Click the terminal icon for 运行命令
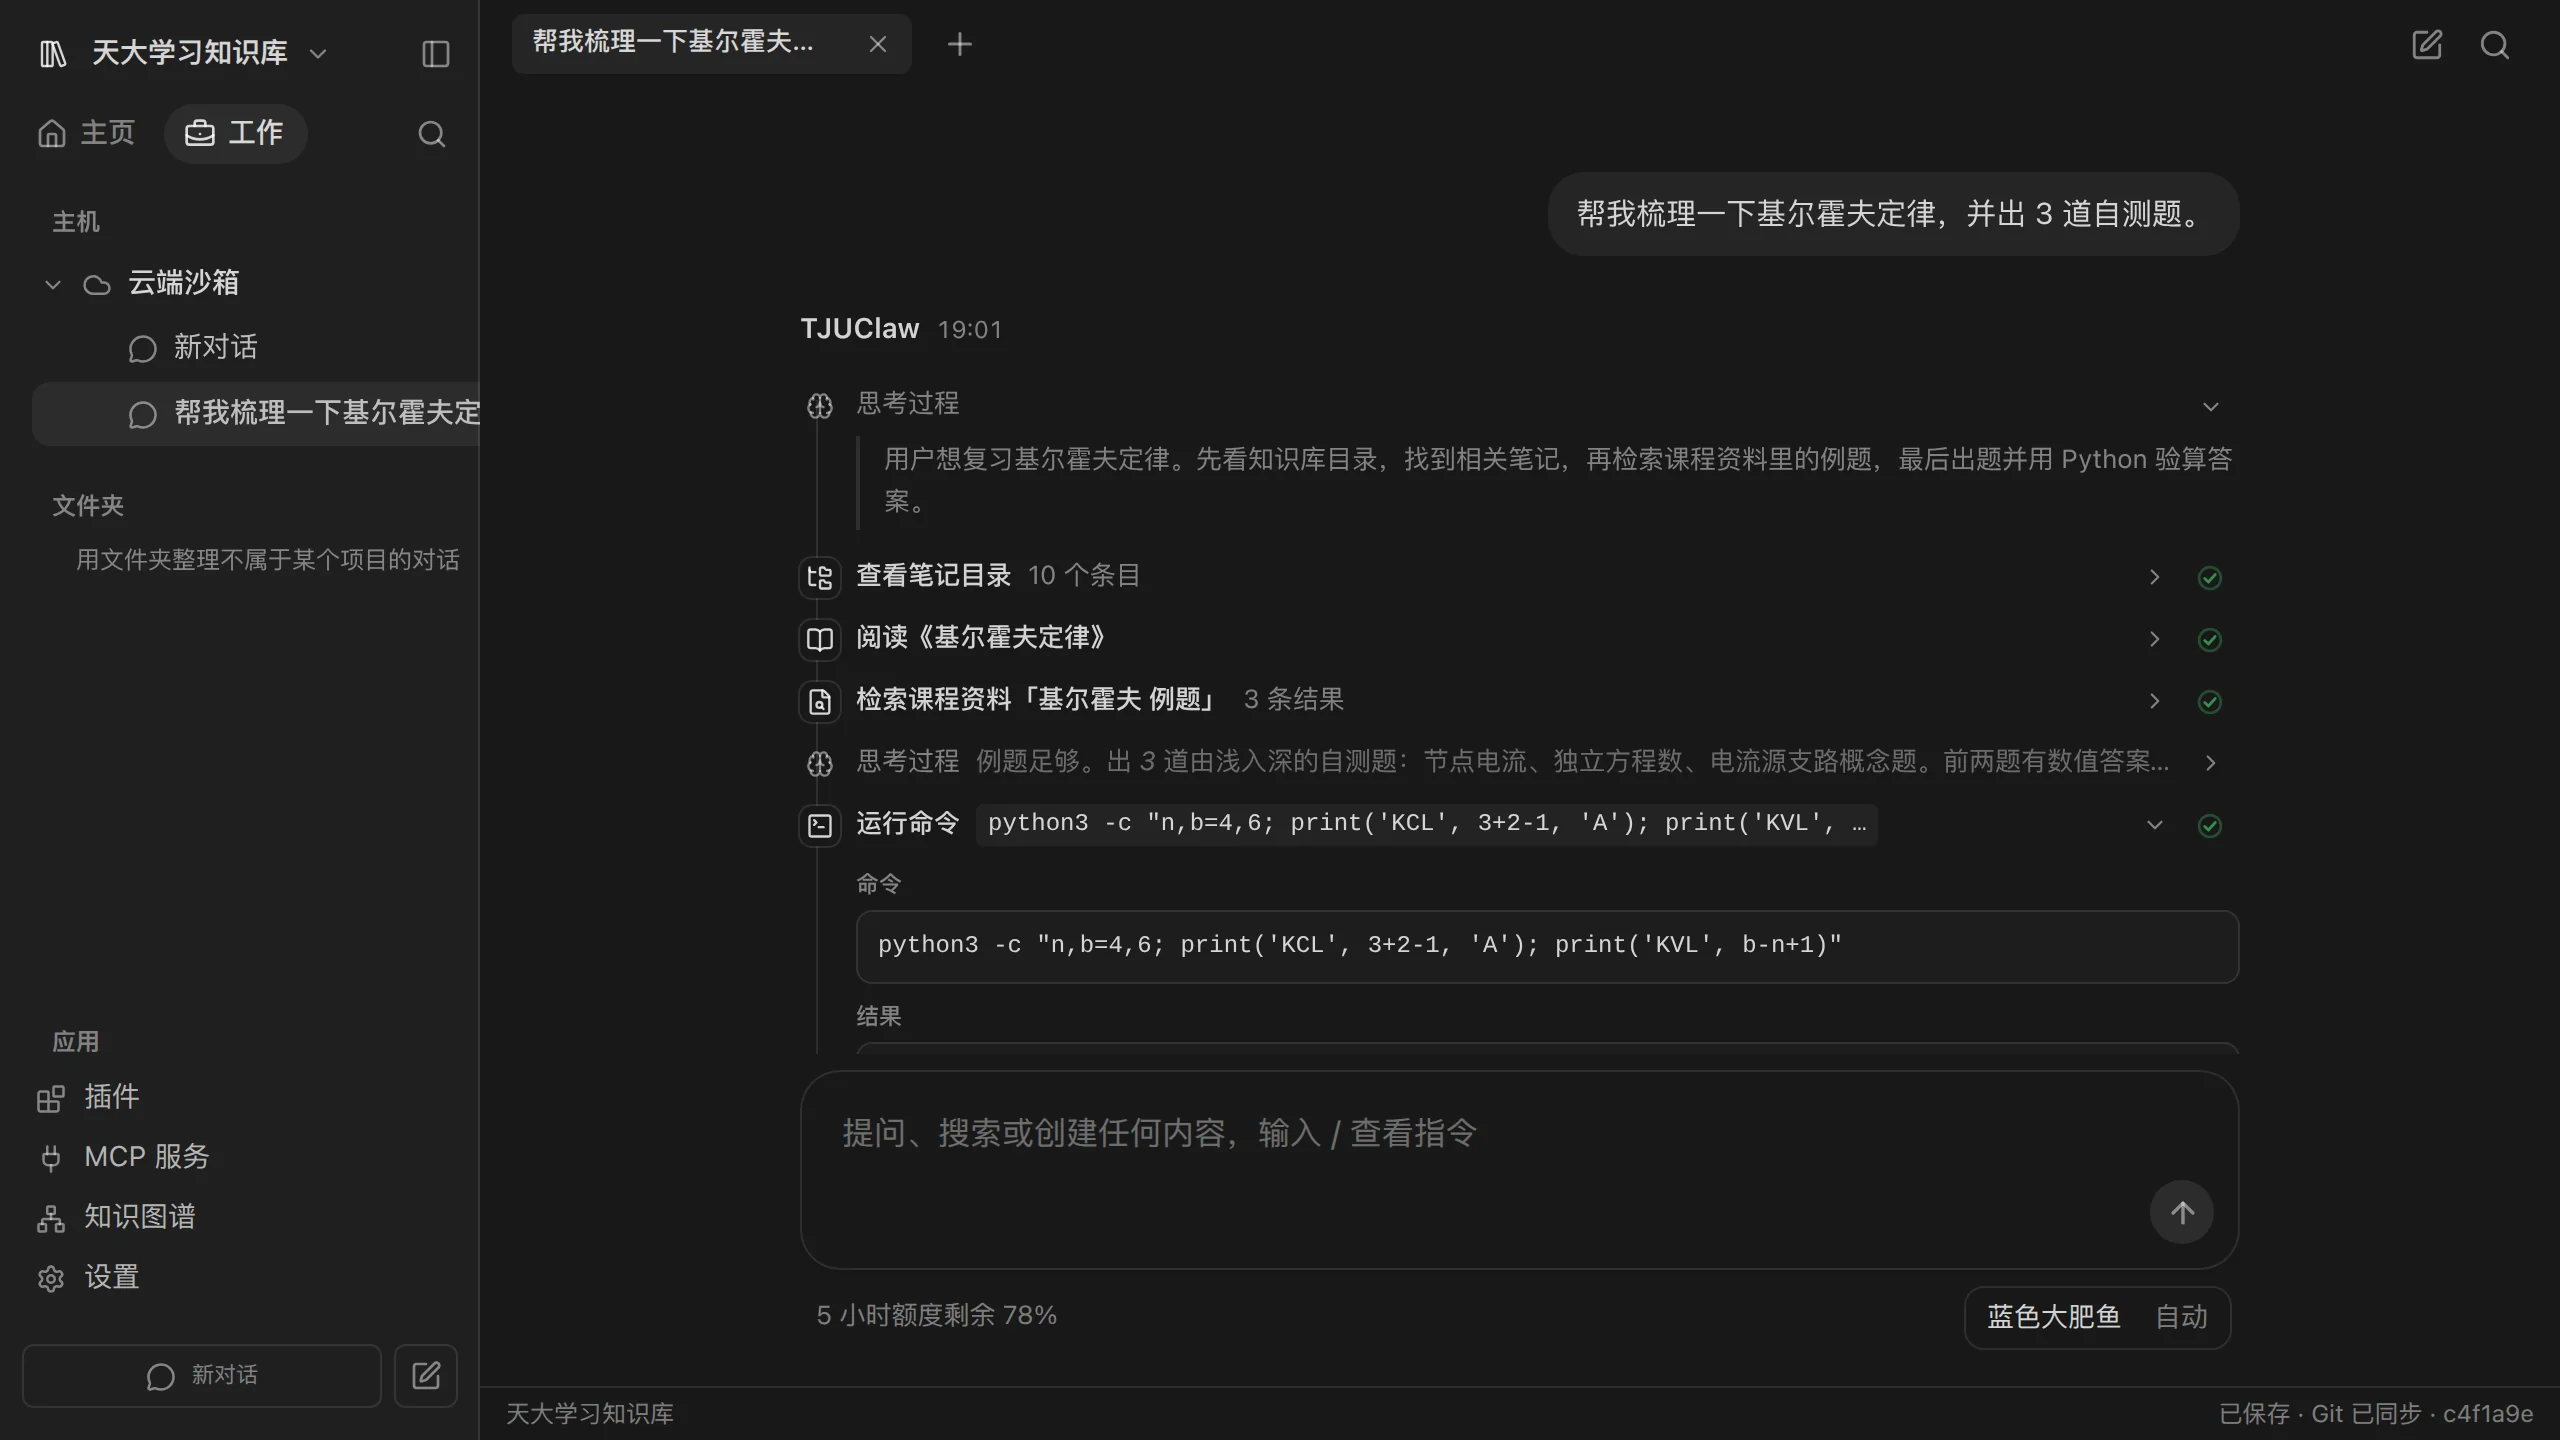The width and height of the screenshot is (2560, 1440). [x=820, y=825]
